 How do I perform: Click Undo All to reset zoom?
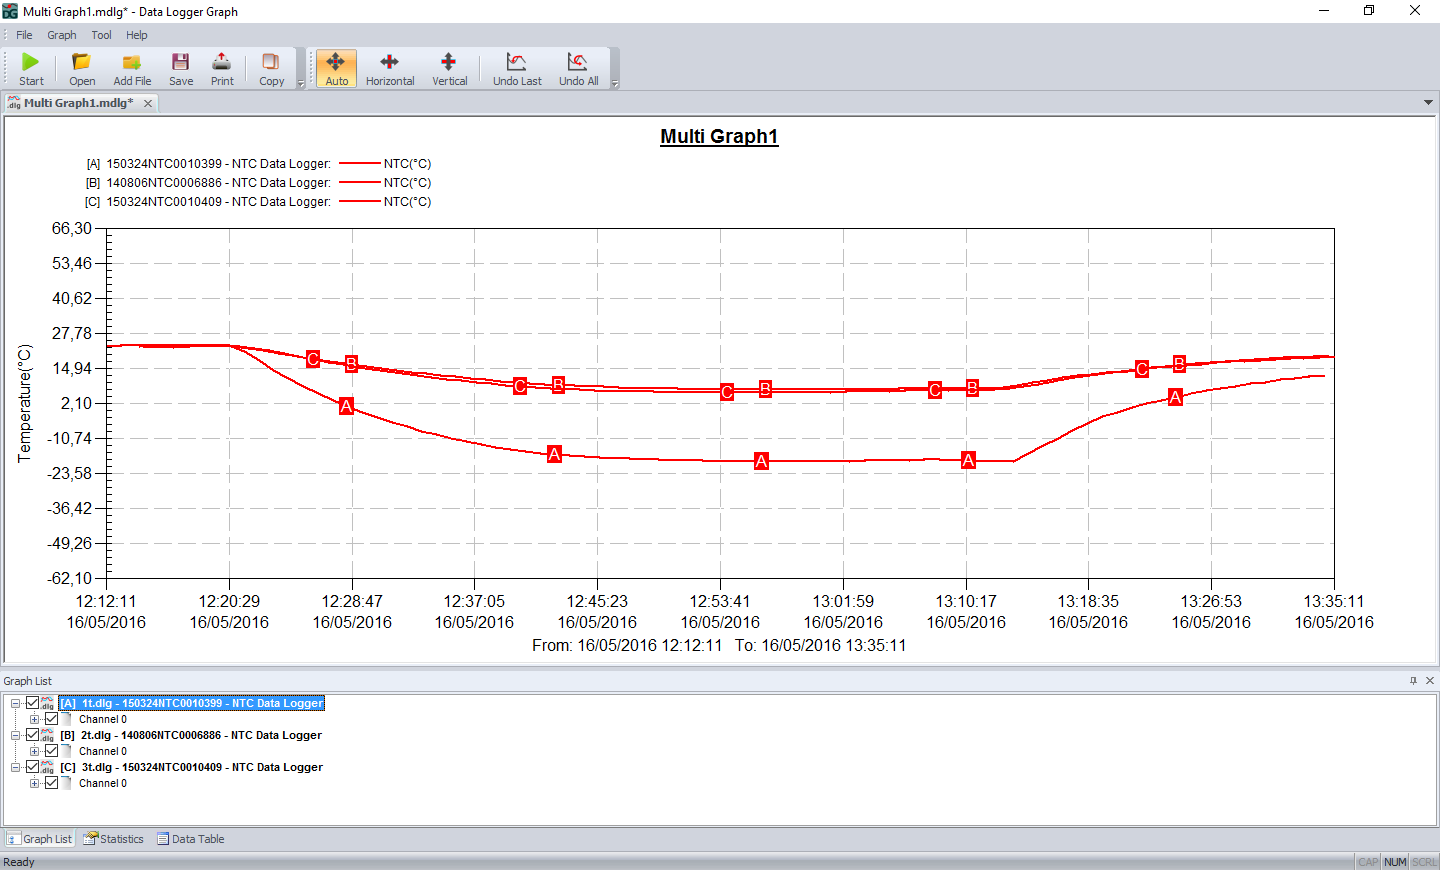(578, 68)
